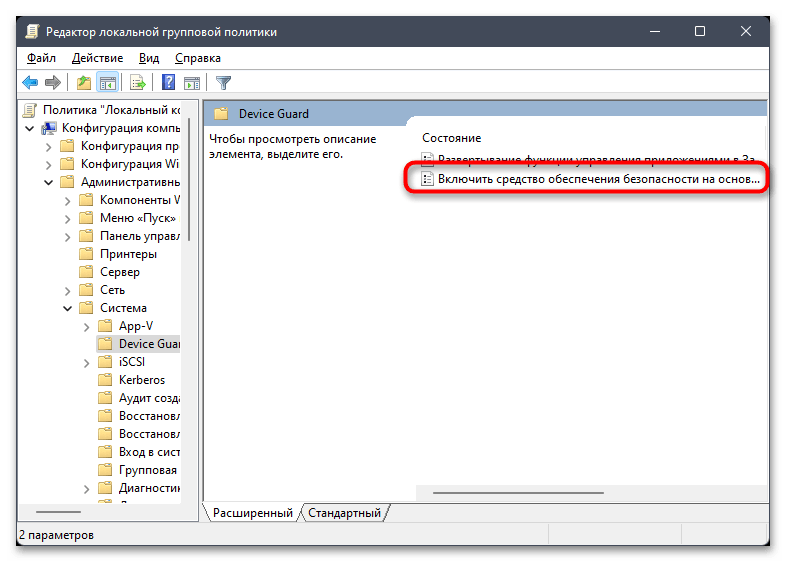Image resolution: width=786 pixels, height=562 pixels.
Task: Expand the Меню «Пуск» folder
Action: point(68,219)
